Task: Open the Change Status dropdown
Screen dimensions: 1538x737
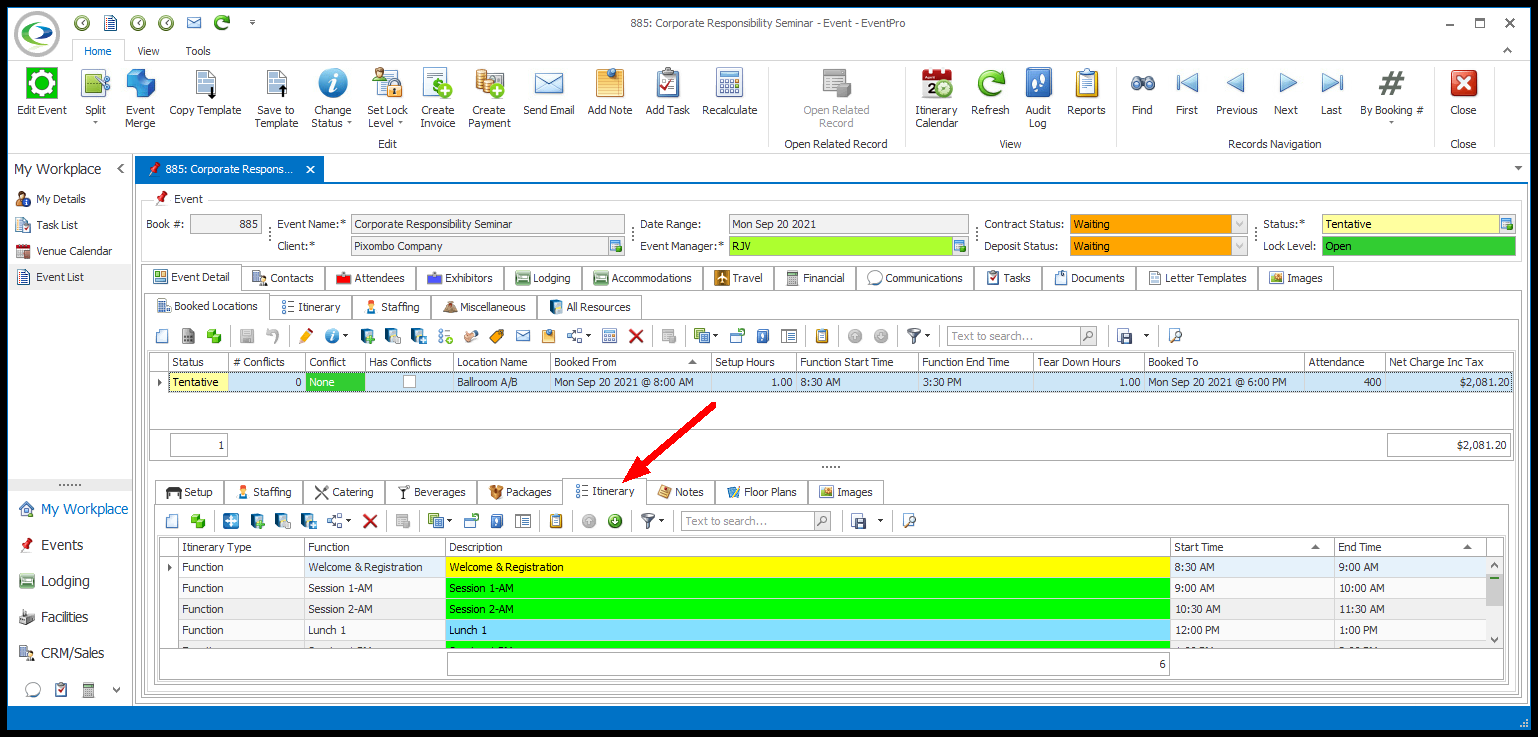Action: tap(350, 123)
